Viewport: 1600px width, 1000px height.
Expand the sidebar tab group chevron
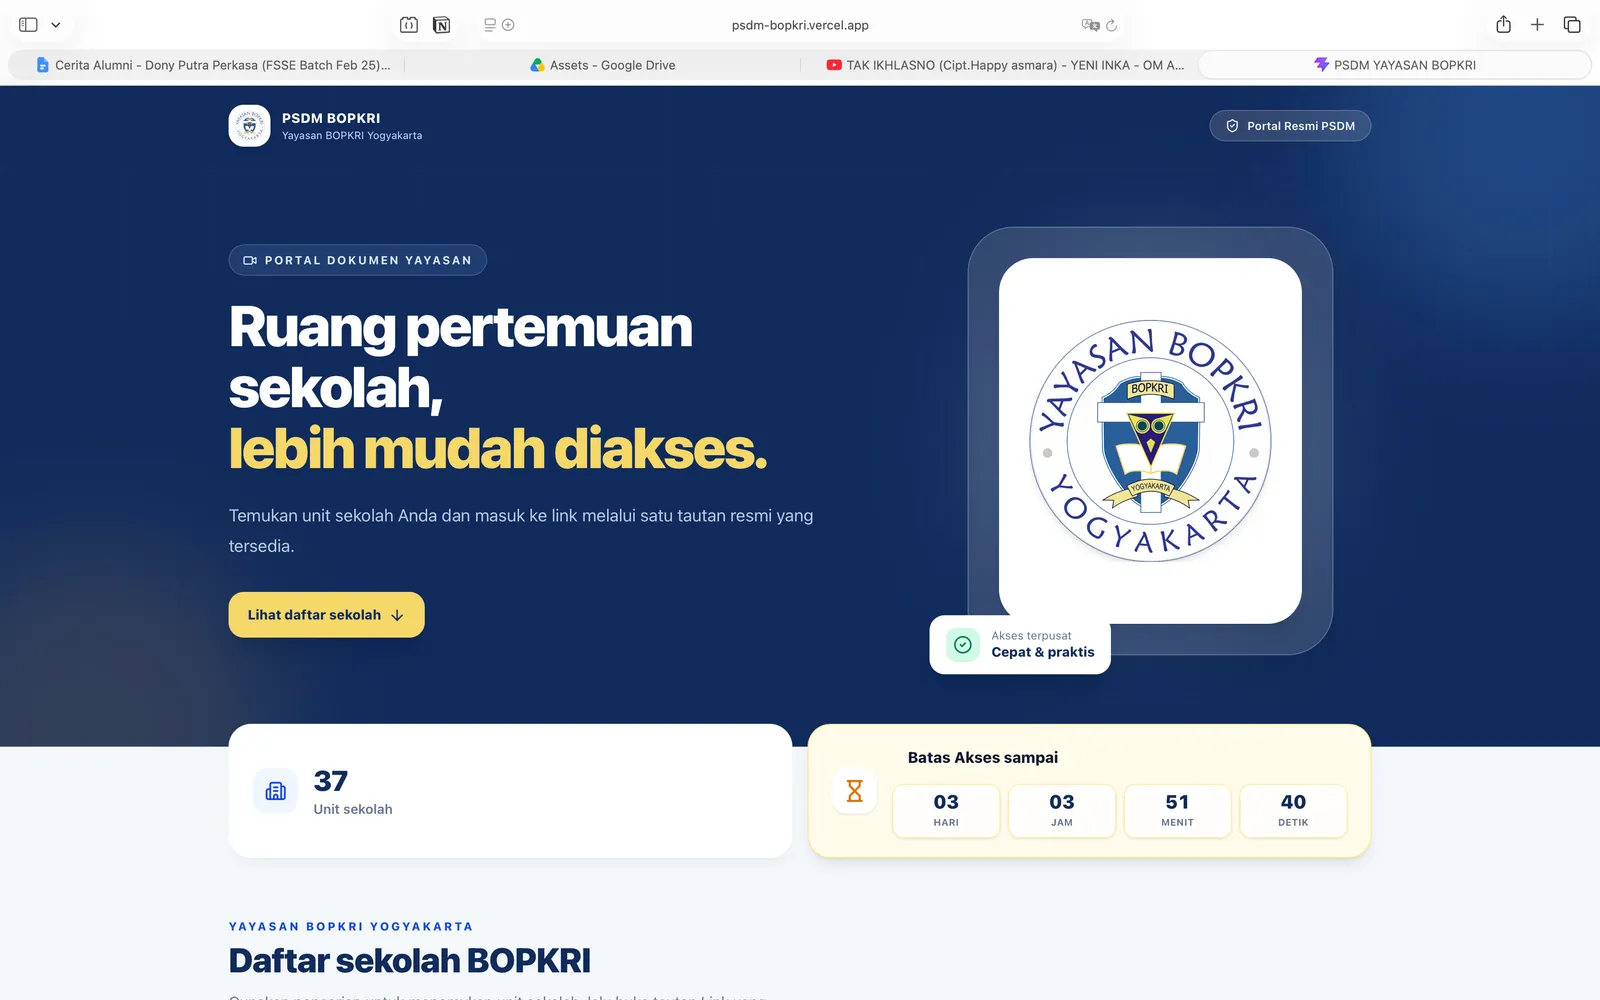(56, 25)
